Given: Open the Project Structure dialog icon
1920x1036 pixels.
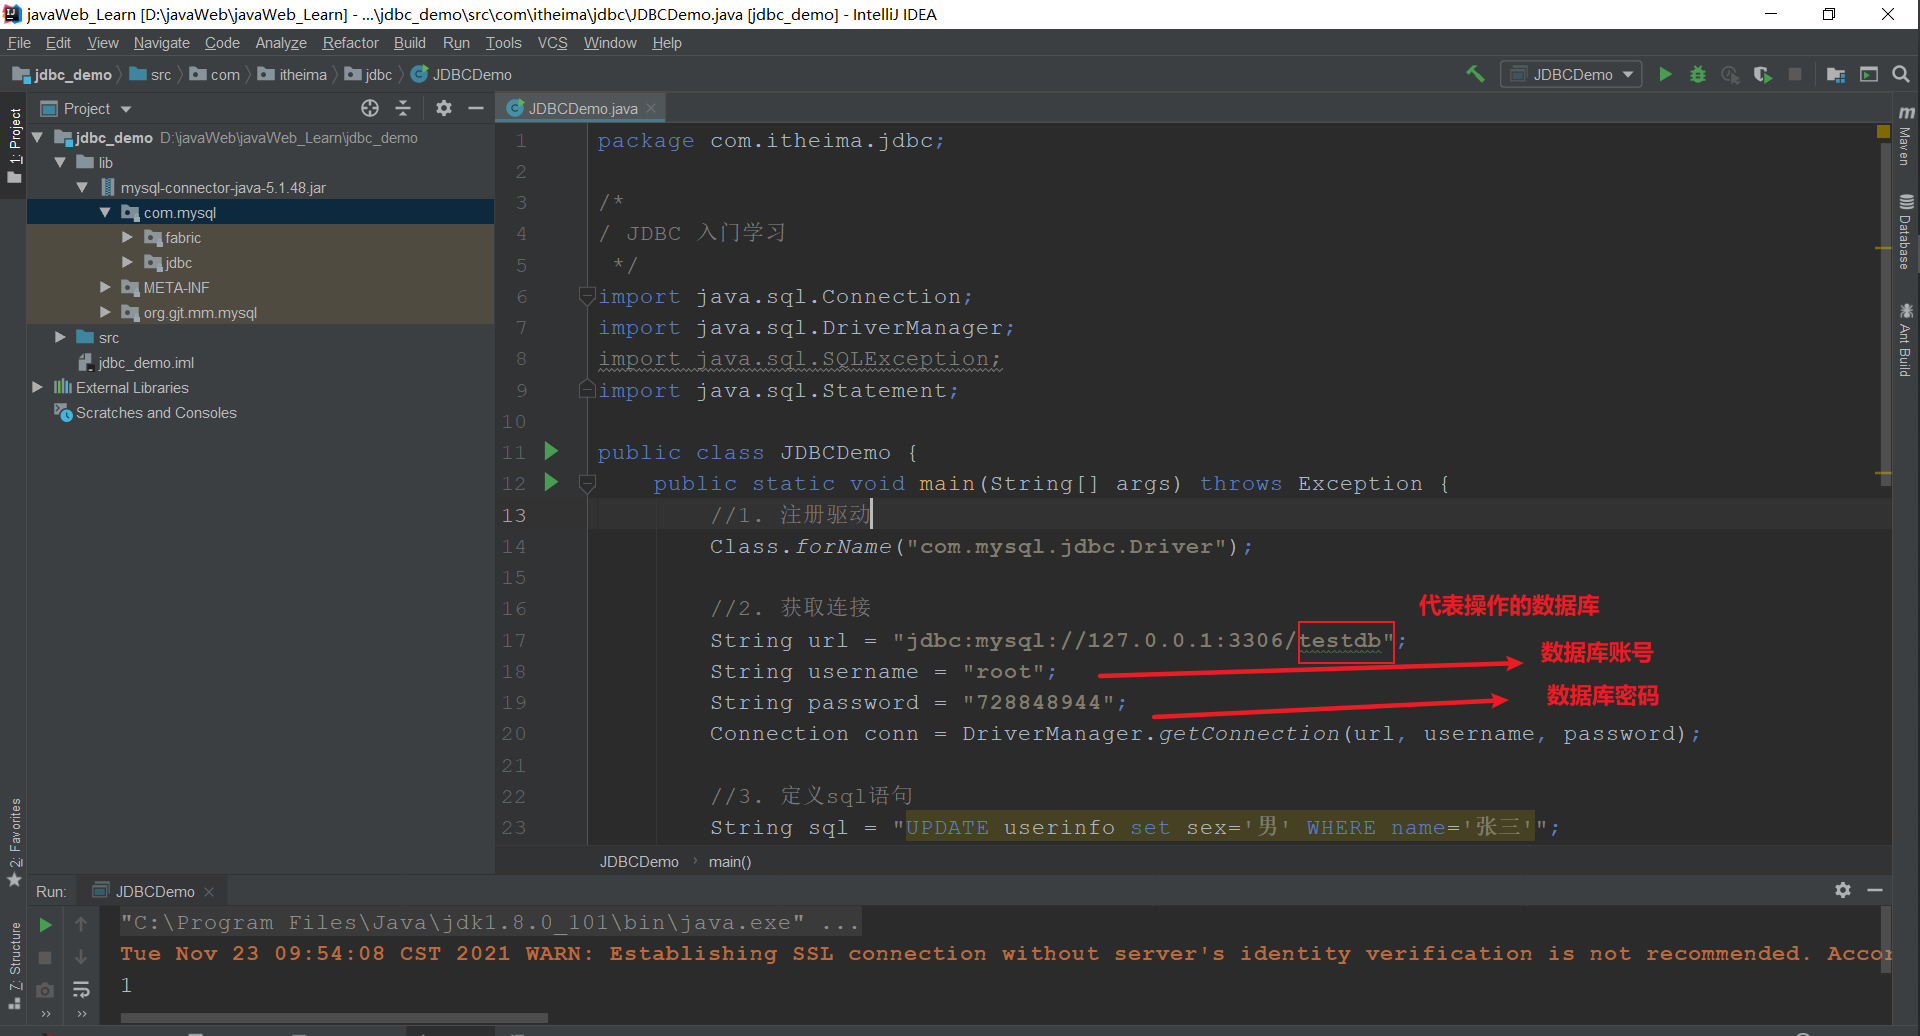Looking at the screenshot, I should point(1836,74).
